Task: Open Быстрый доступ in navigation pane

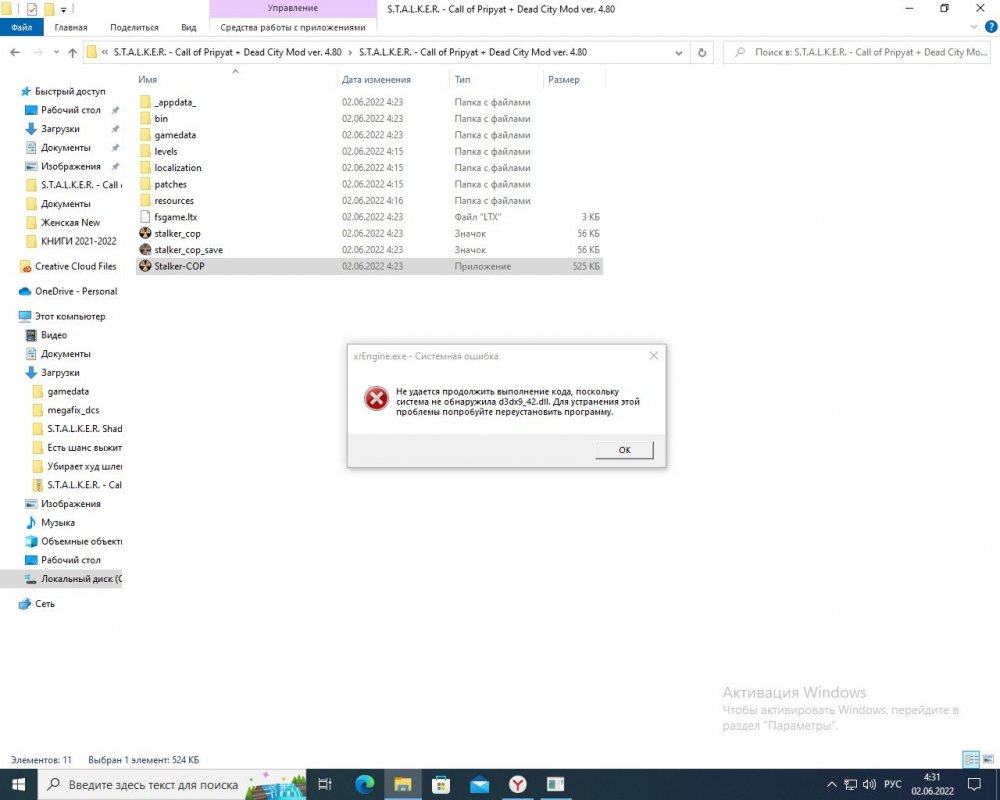Action: coord(70,91)
